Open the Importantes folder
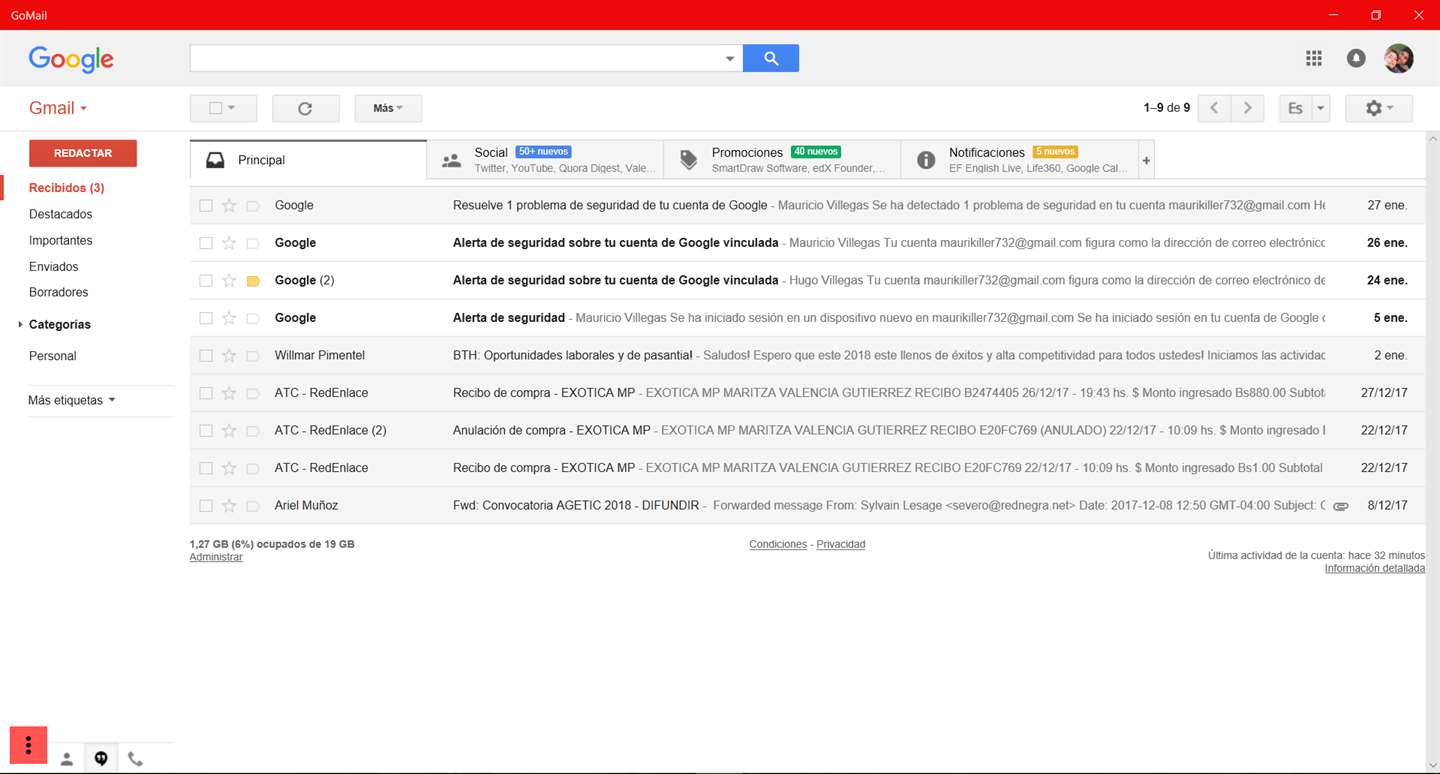This screenshot has height=774, width=1440. coord(60,240)
